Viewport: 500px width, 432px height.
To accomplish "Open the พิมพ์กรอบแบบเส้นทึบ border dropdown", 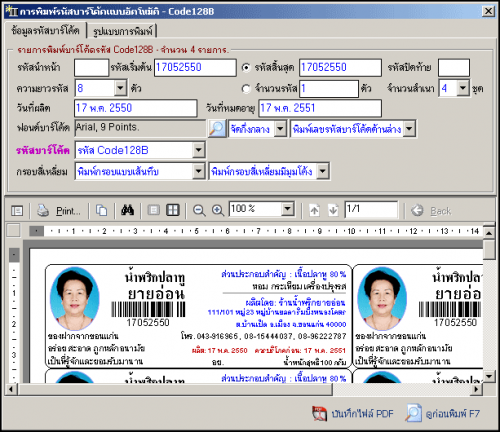I will [x=199, y=172].
